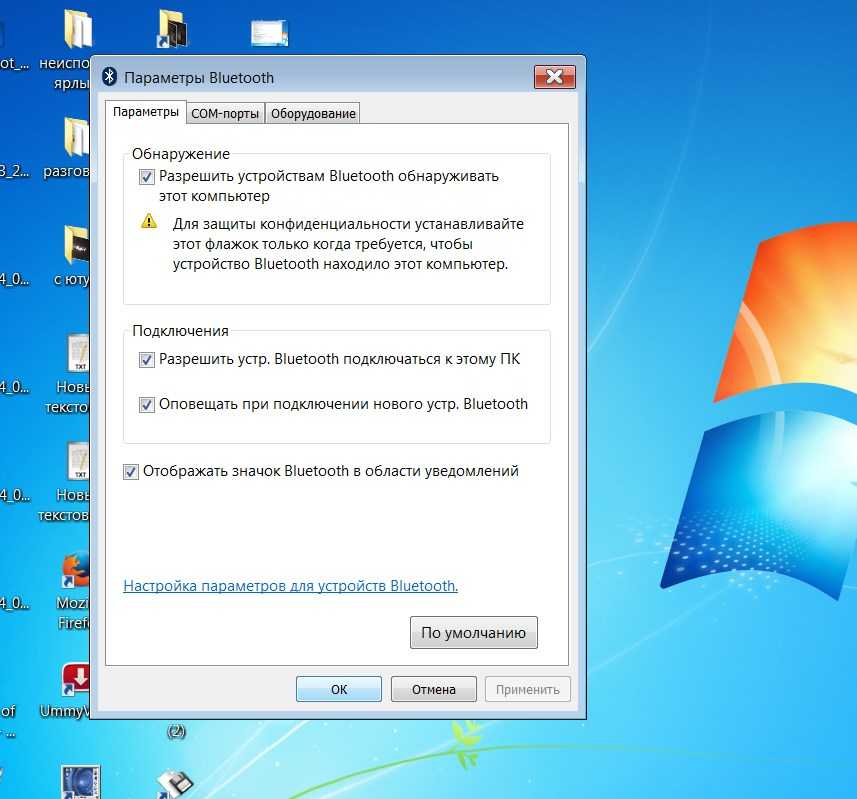Select the Mozilla Firefox desktop icon

click(76, 570)
